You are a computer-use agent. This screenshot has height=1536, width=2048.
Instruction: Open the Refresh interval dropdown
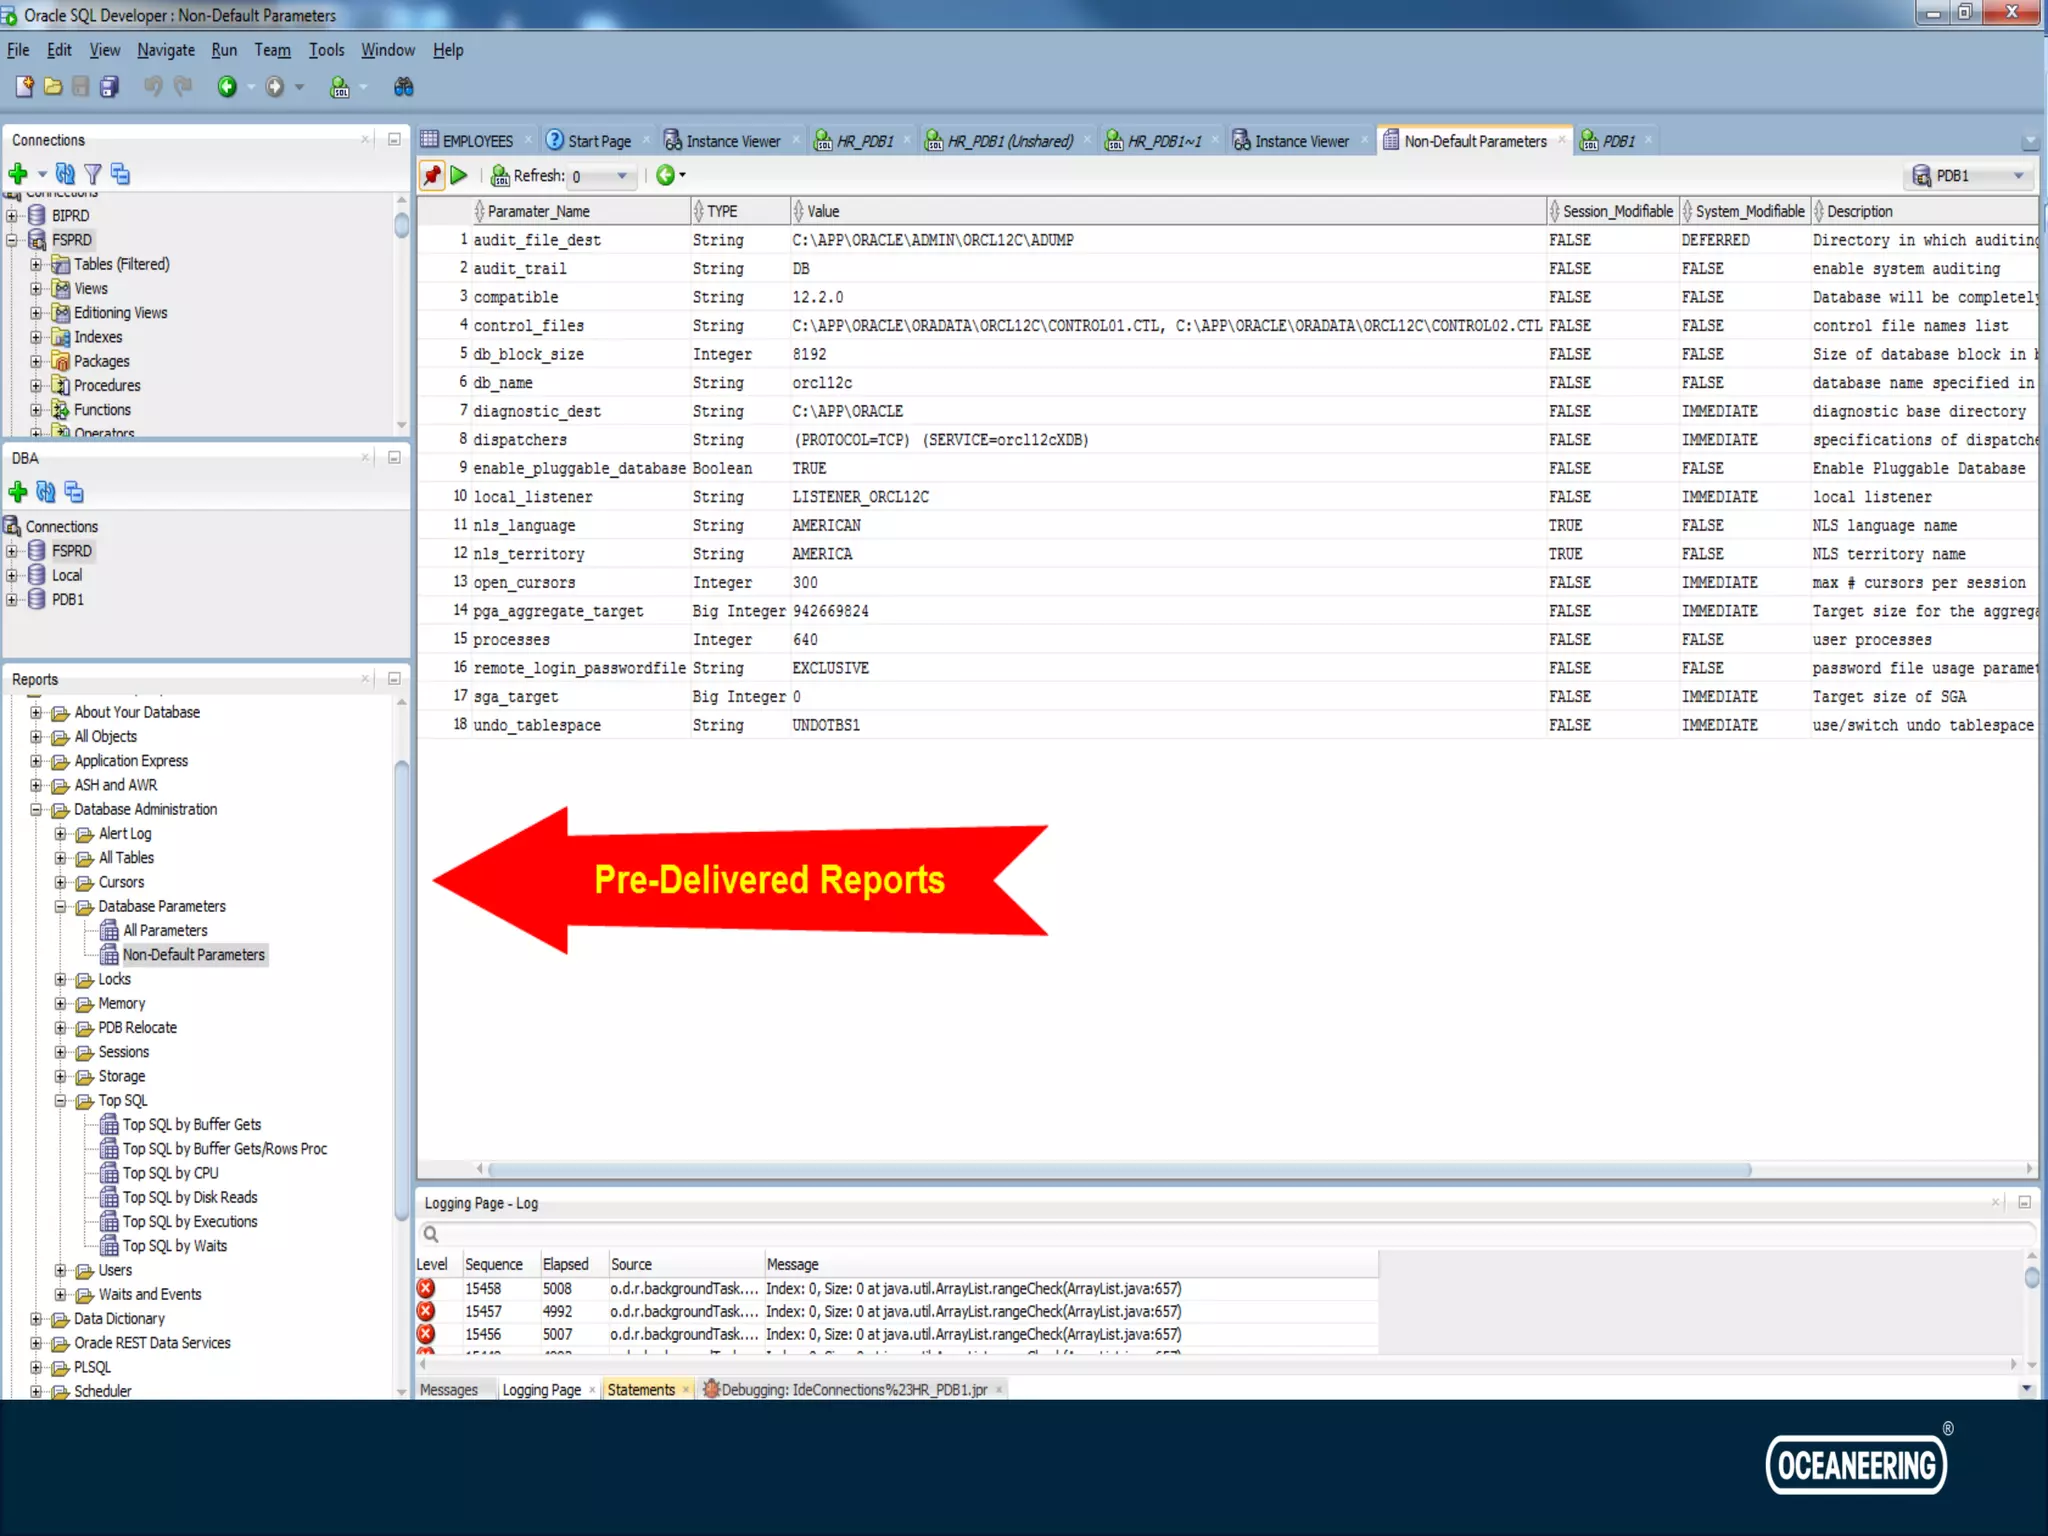(622, 177)
